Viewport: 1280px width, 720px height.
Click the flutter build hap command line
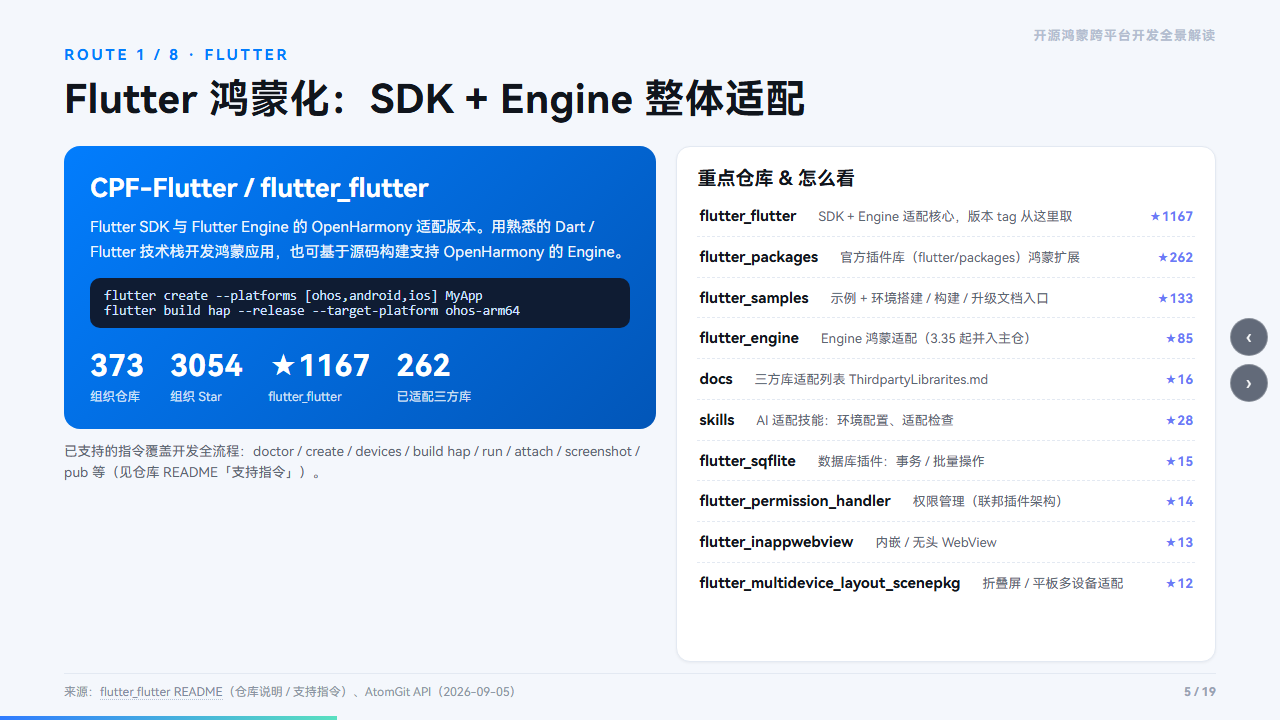(312, 311)
